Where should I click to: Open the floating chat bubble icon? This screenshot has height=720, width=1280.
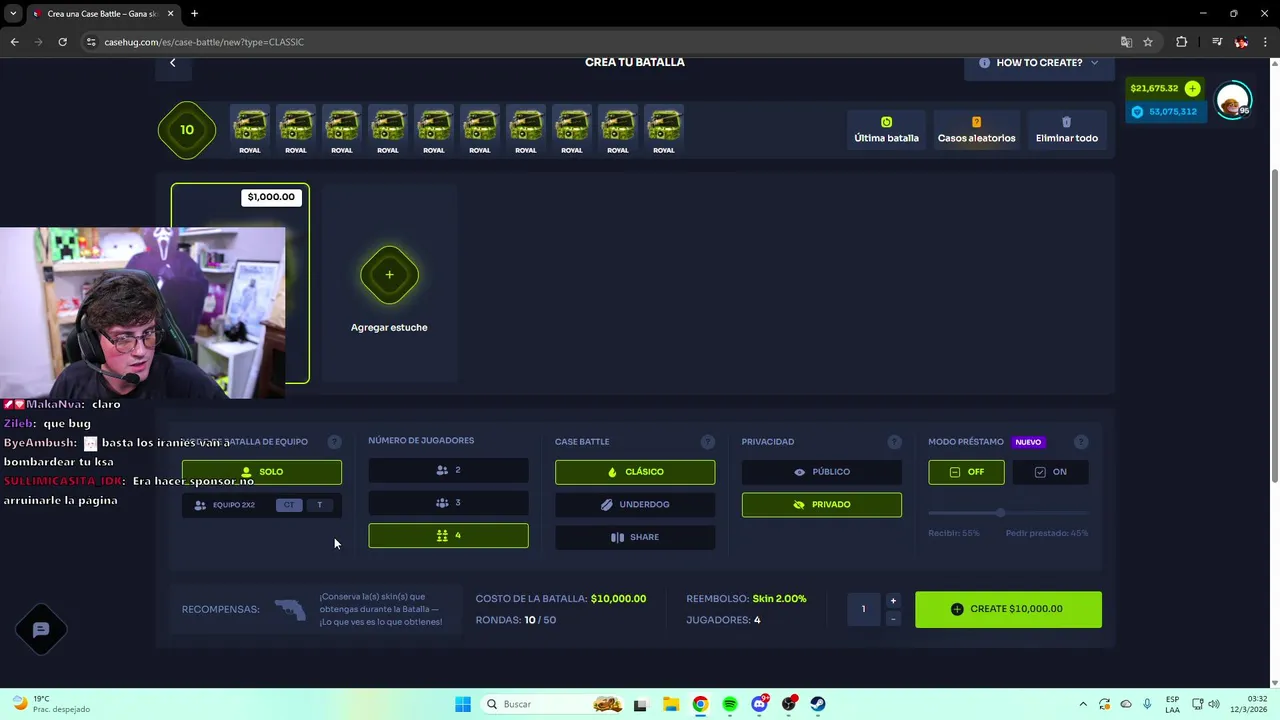(x=41, y=630)
